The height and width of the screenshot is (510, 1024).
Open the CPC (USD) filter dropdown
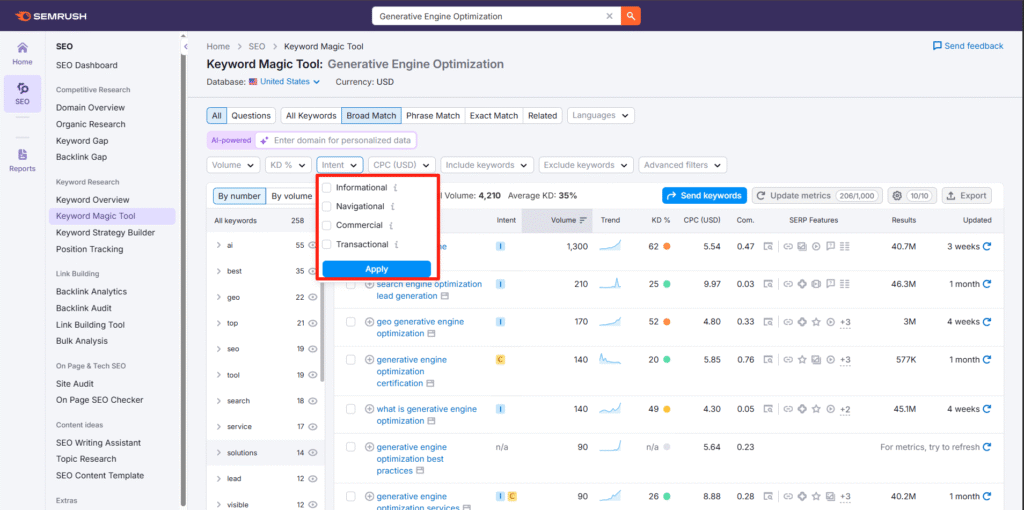(x=402, y=165)
